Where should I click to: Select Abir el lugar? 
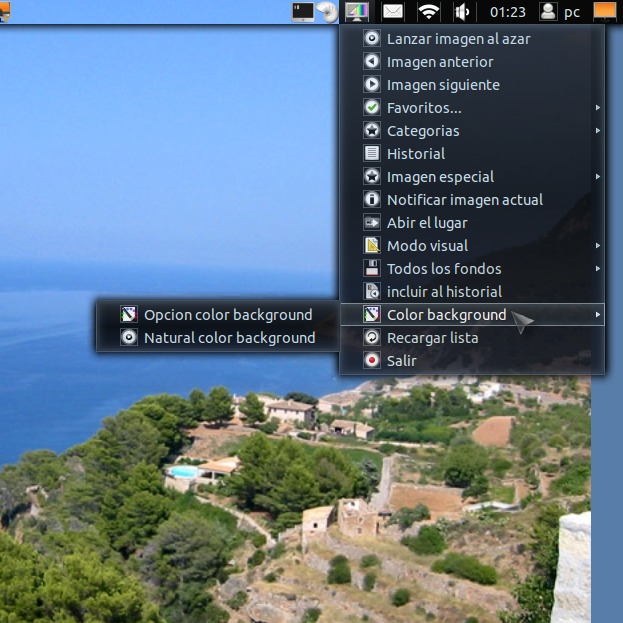(x=472, y=222)
